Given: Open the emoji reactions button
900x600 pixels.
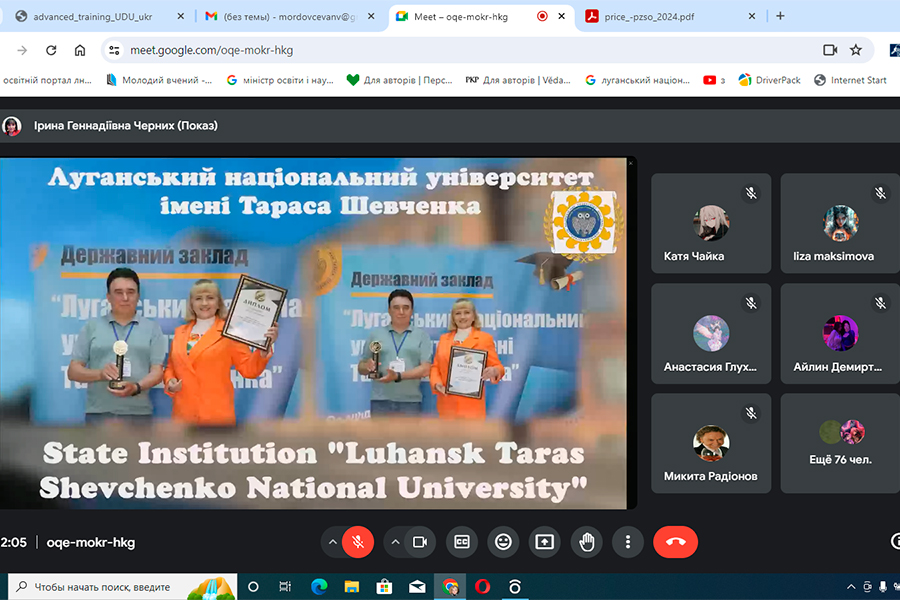Looking at the screenshot, I should 503,542.
